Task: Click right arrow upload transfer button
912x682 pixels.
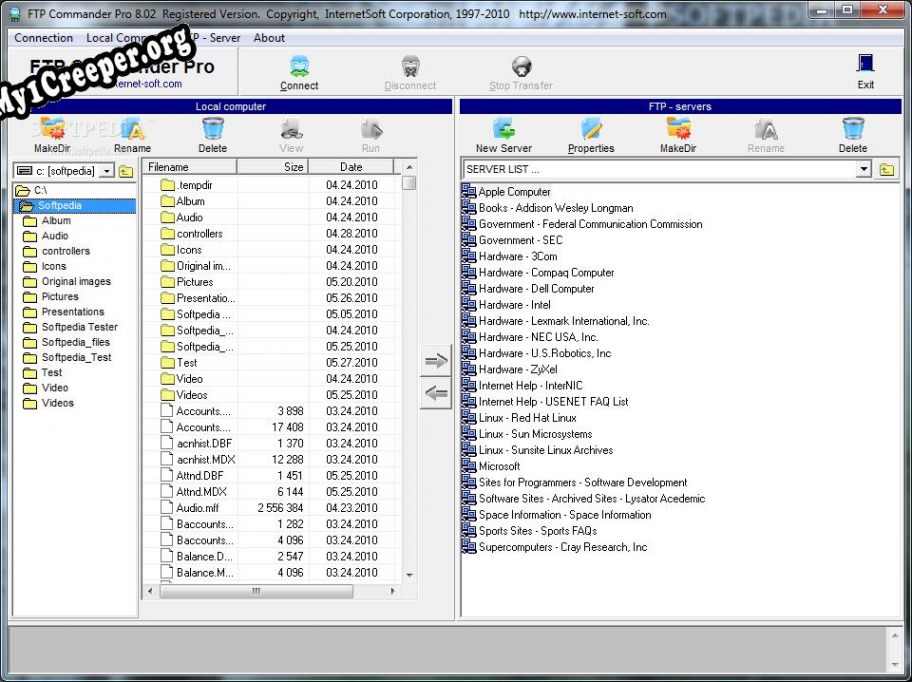Action: tap(436, 360)
